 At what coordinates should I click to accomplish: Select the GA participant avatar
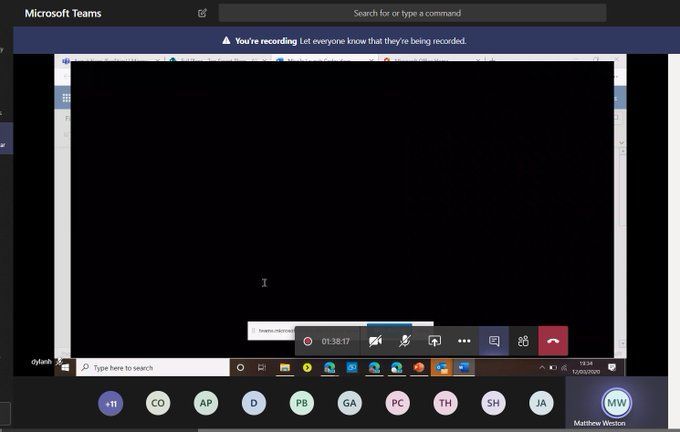click(350, 403)
